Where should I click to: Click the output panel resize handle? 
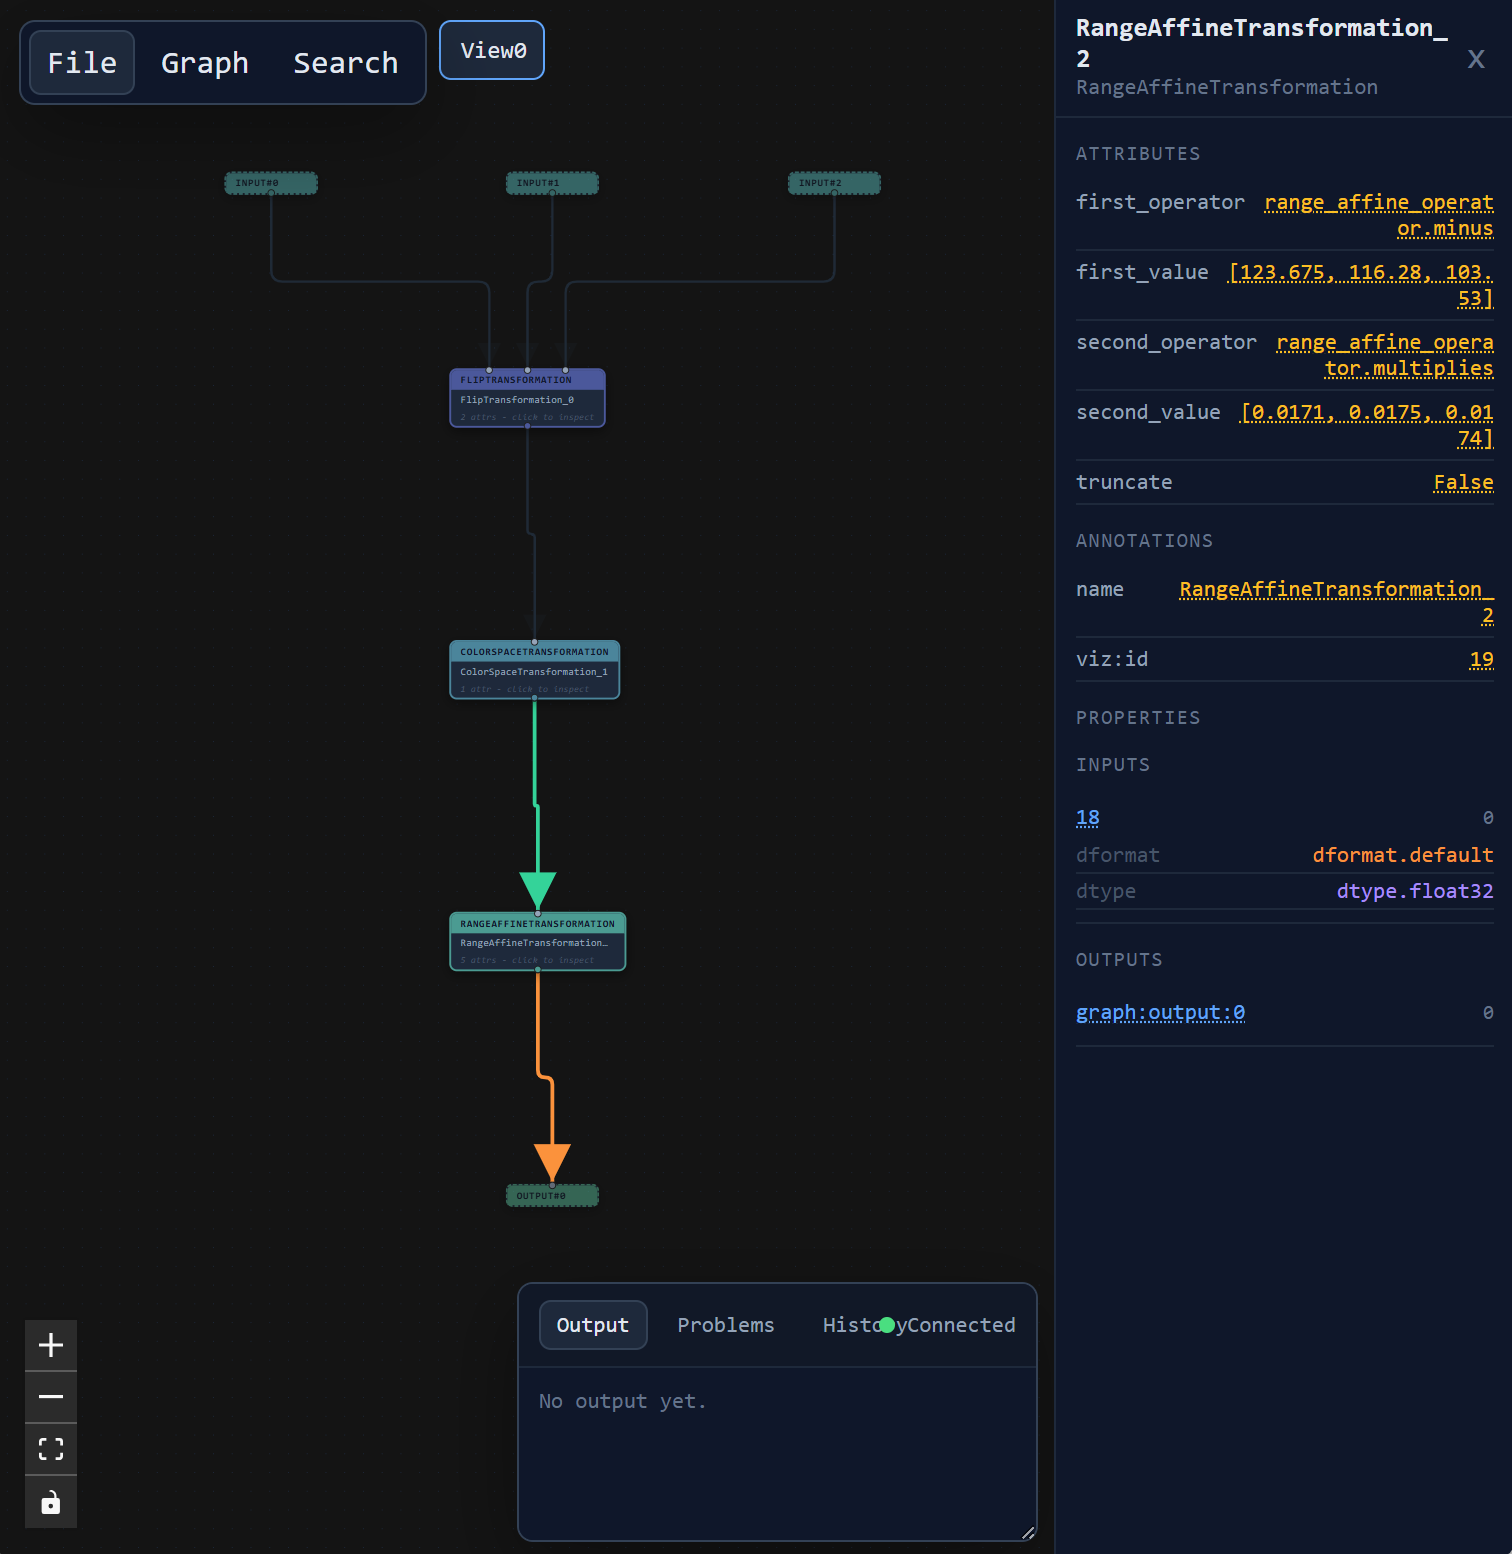(x=1028, y=1532)
